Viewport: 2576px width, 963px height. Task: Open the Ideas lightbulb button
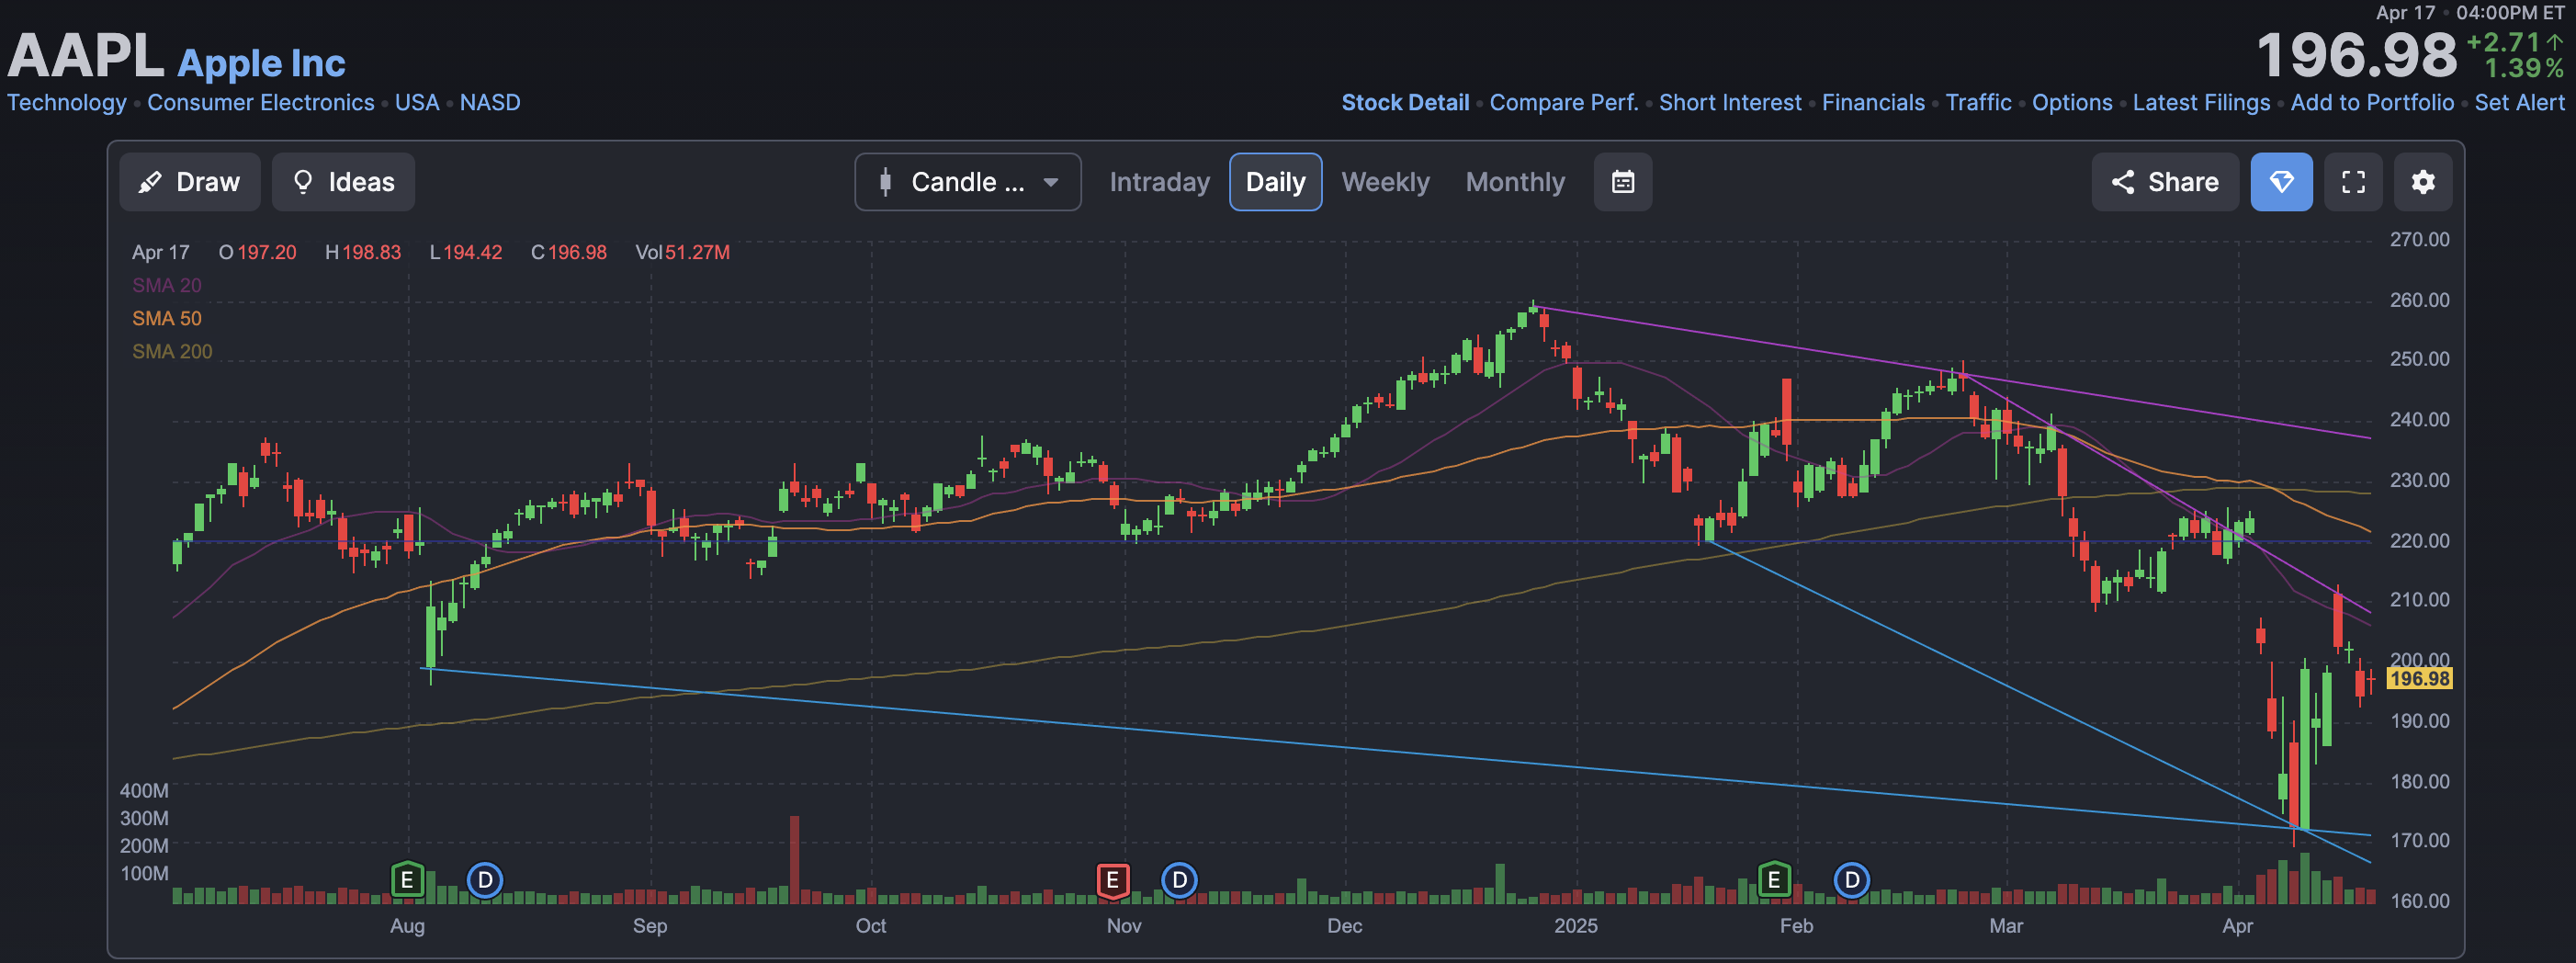point(343,182)
